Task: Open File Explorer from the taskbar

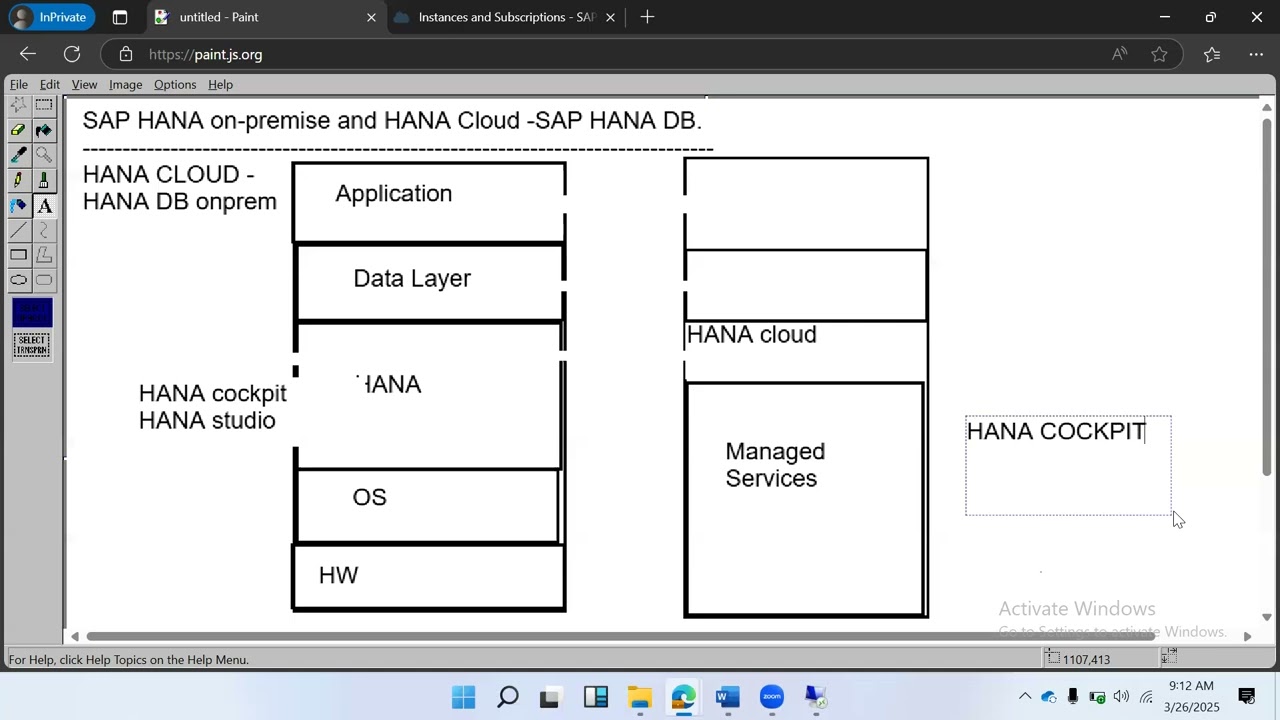Action: tap(640, 697)
